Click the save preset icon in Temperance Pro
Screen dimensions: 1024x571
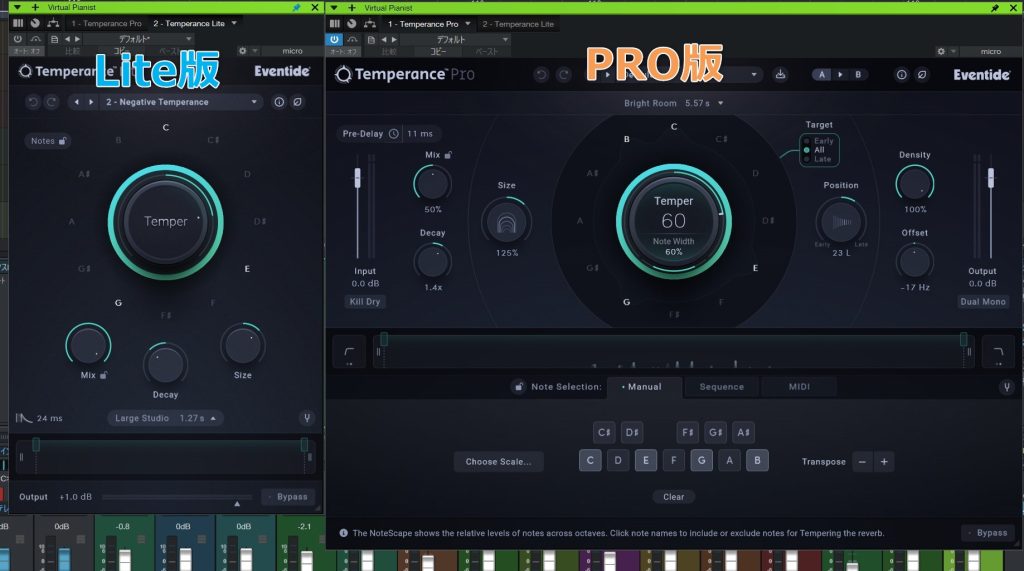[781, 74]
